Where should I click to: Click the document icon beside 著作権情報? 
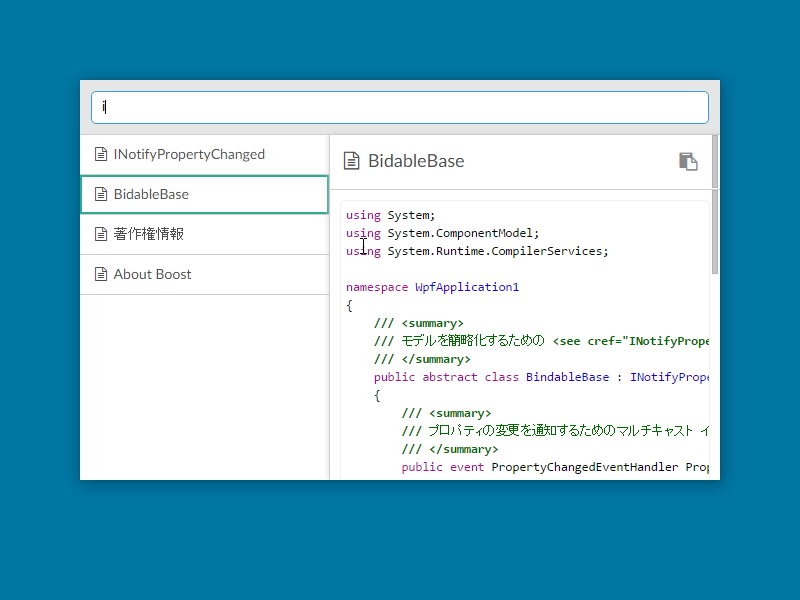[101, 234]
